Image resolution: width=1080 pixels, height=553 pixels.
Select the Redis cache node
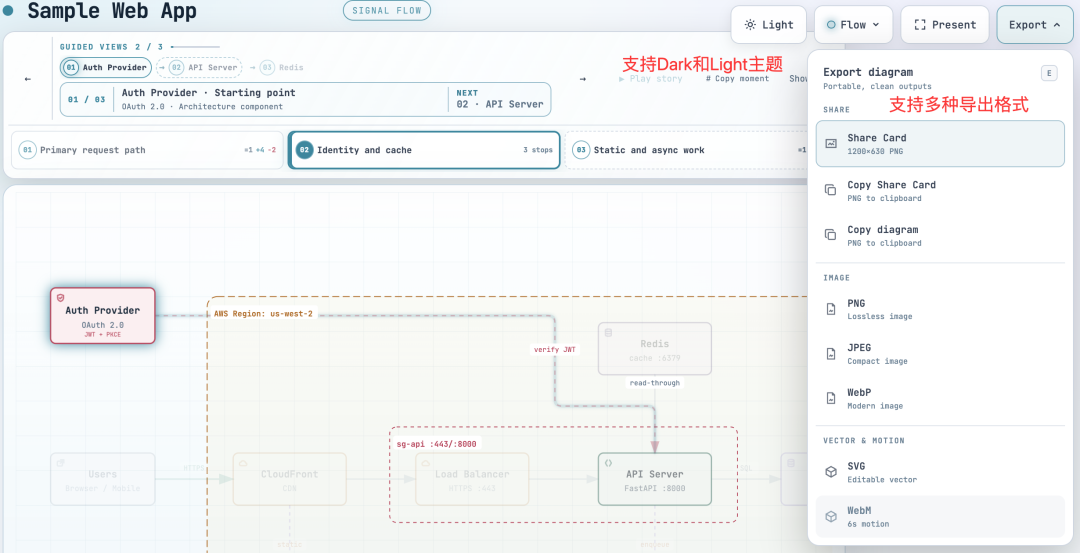click(654, 349)
